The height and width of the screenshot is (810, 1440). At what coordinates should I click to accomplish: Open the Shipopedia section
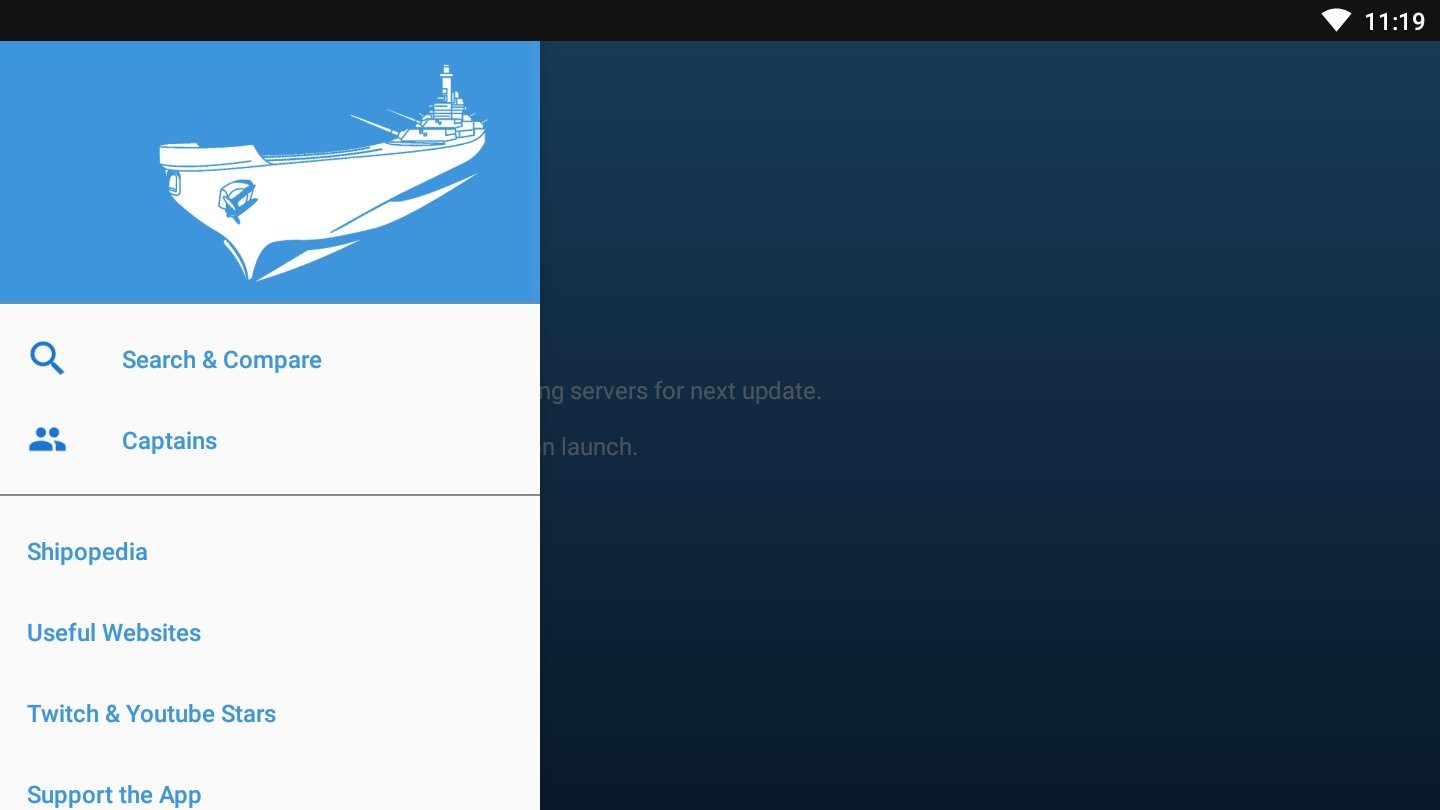click(x=87, y=552)
